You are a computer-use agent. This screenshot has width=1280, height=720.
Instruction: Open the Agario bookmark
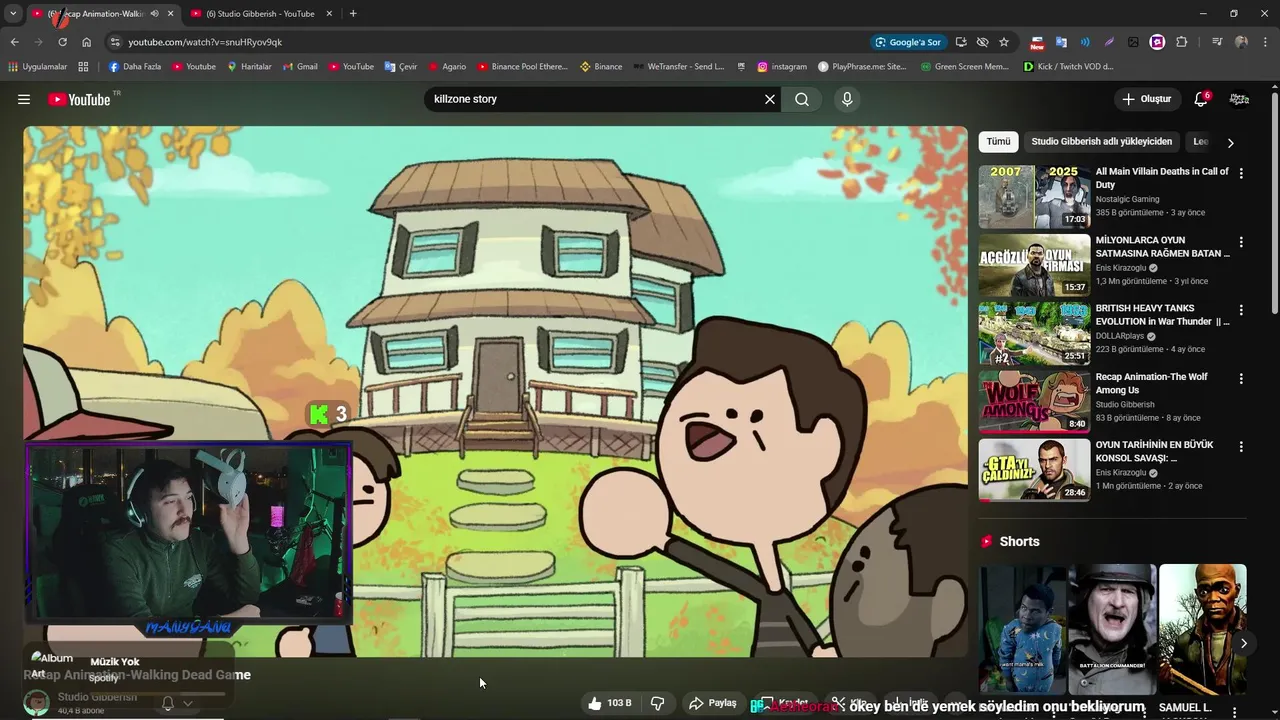(x=447, y=67)
